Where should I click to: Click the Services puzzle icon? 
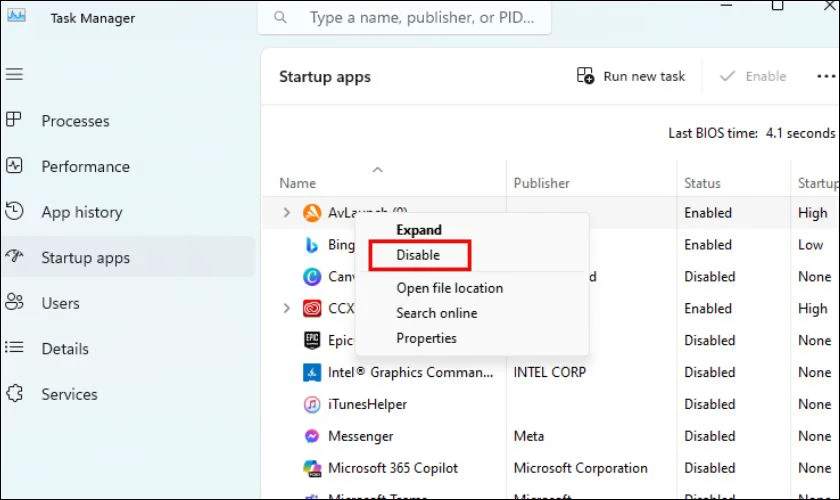14,393
